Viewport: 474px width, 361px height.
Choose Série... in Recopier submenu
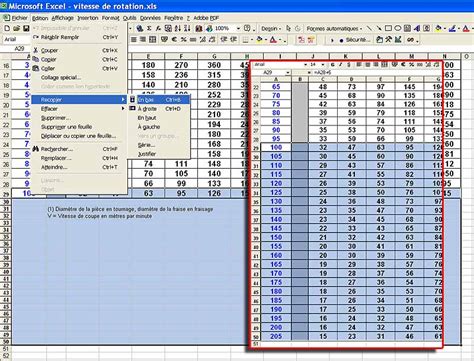click(x=159, y=145)
